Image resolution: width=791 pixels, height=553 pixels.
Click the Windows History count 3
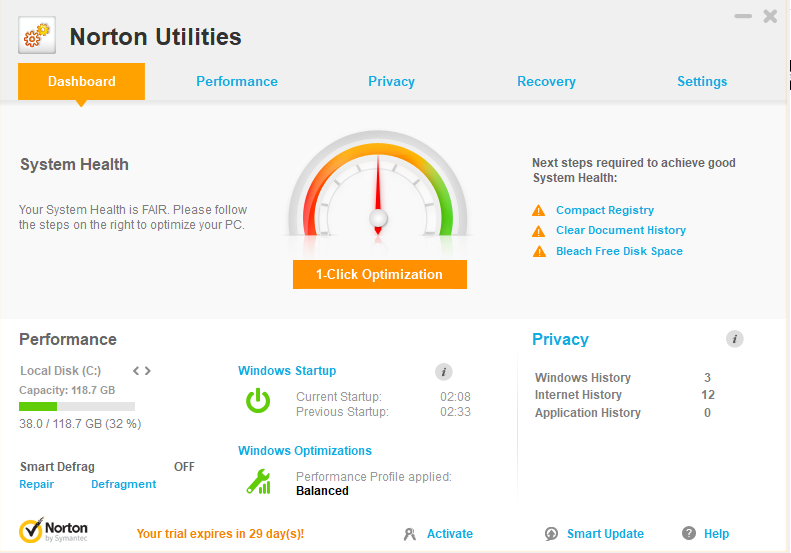tap(707, 377)
